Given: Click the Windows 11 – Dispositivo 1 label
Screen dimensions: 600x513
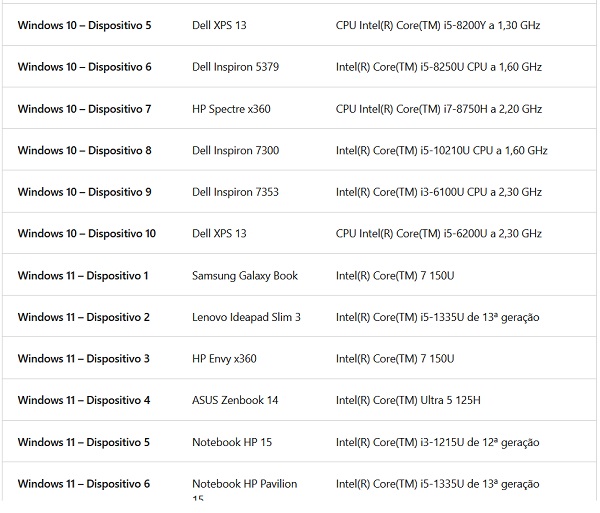Looking at the screenshot, I should [83, 275].
